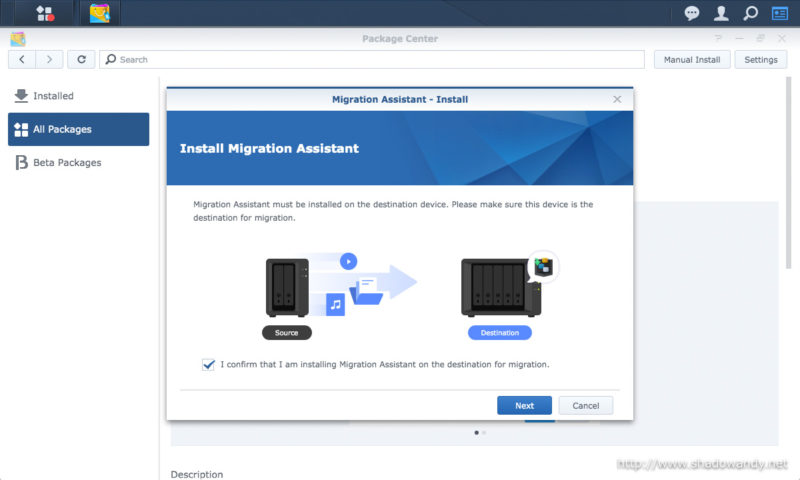Click the Package Center vertical scrollbar
The height and width of the screenshot is (480, 800).
tap(788, 173)
